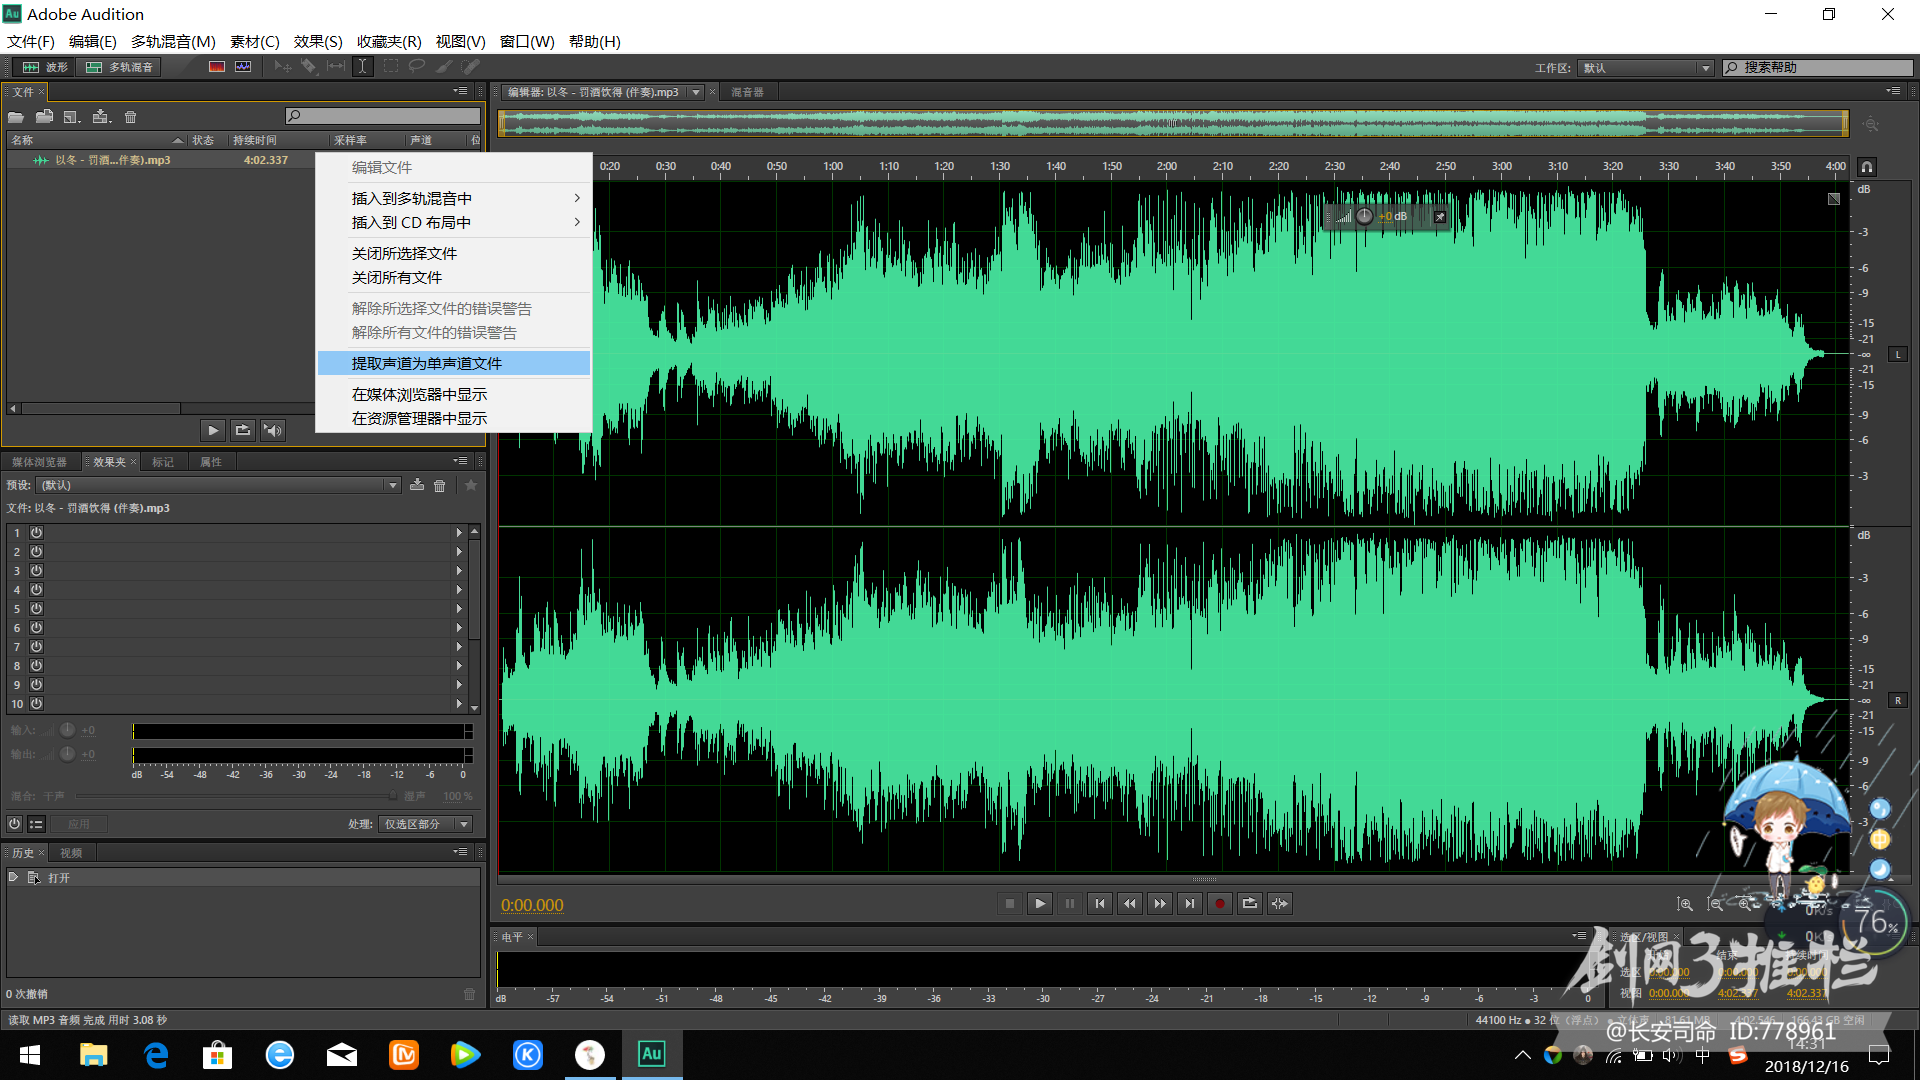Screen dimensions: 1920x1080
Task: Open the workspace dropdown showing 默认
Action: pyautogui.click(x=1646, y=68)
